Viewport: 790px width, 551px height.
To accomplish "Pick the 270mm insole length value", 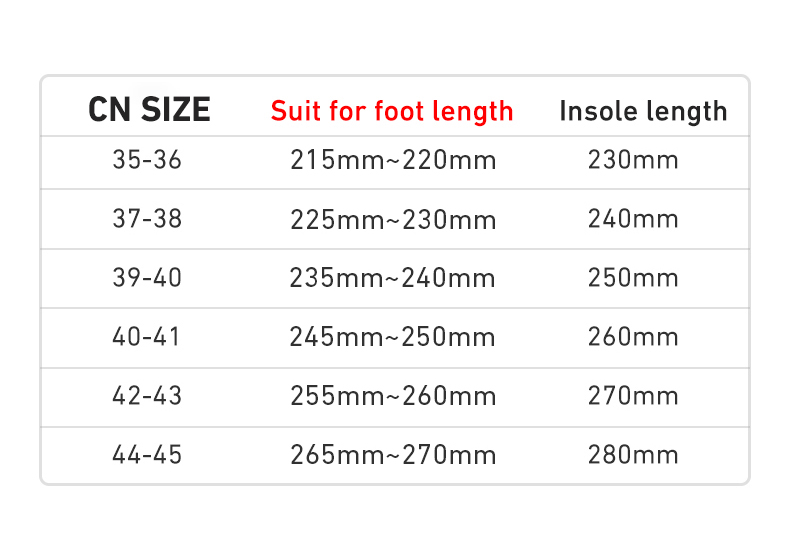I will pos(633,396).
